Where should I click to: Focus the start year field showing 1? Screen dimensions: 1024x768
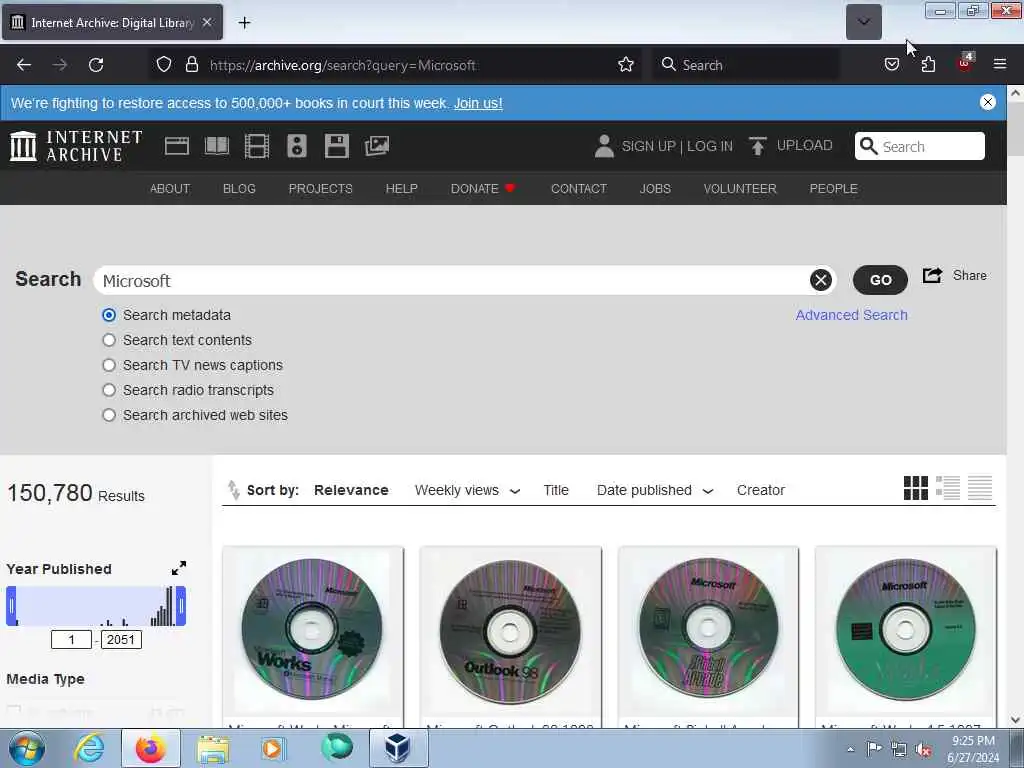click(x=71, y=639)
